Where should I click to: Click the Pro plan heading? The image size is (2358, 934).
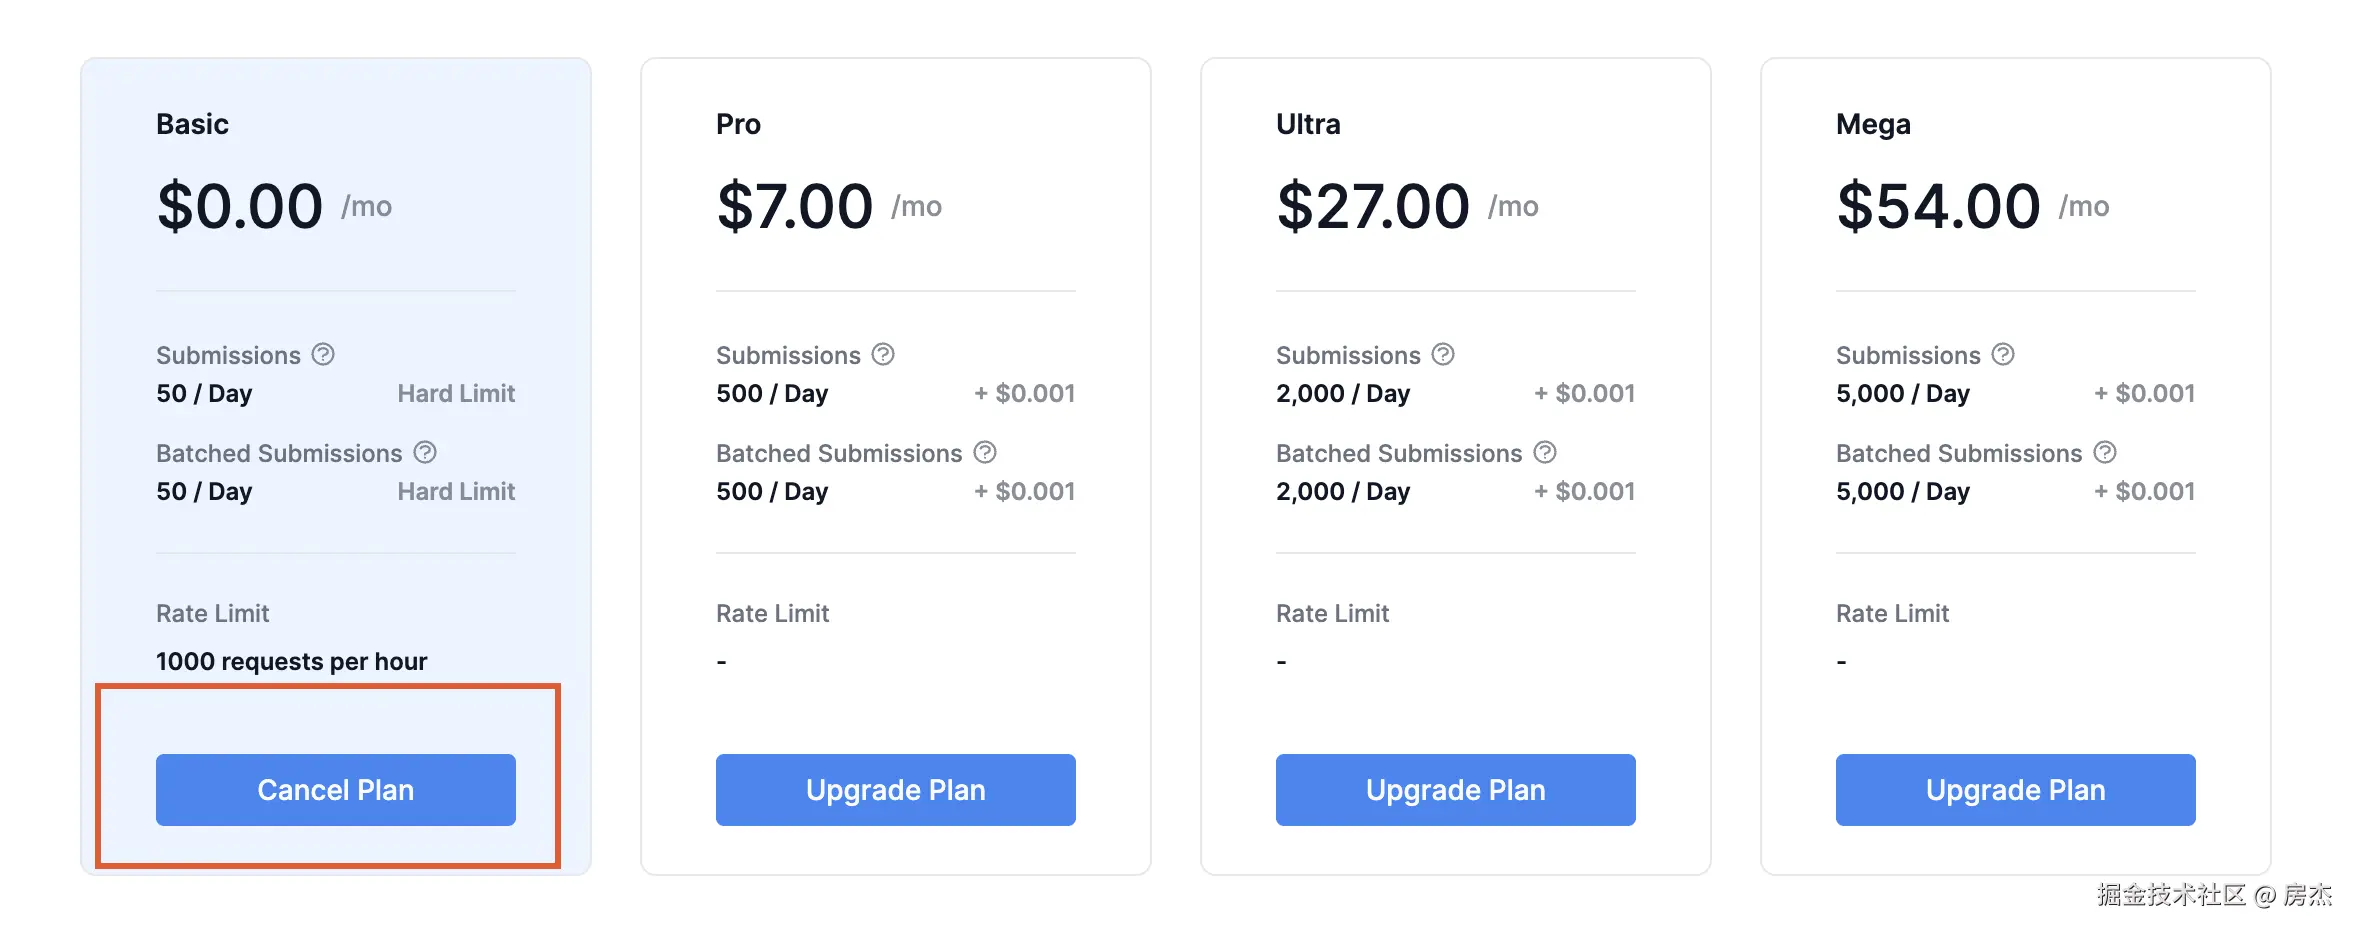pyautogui.click(x=738, y=124)
